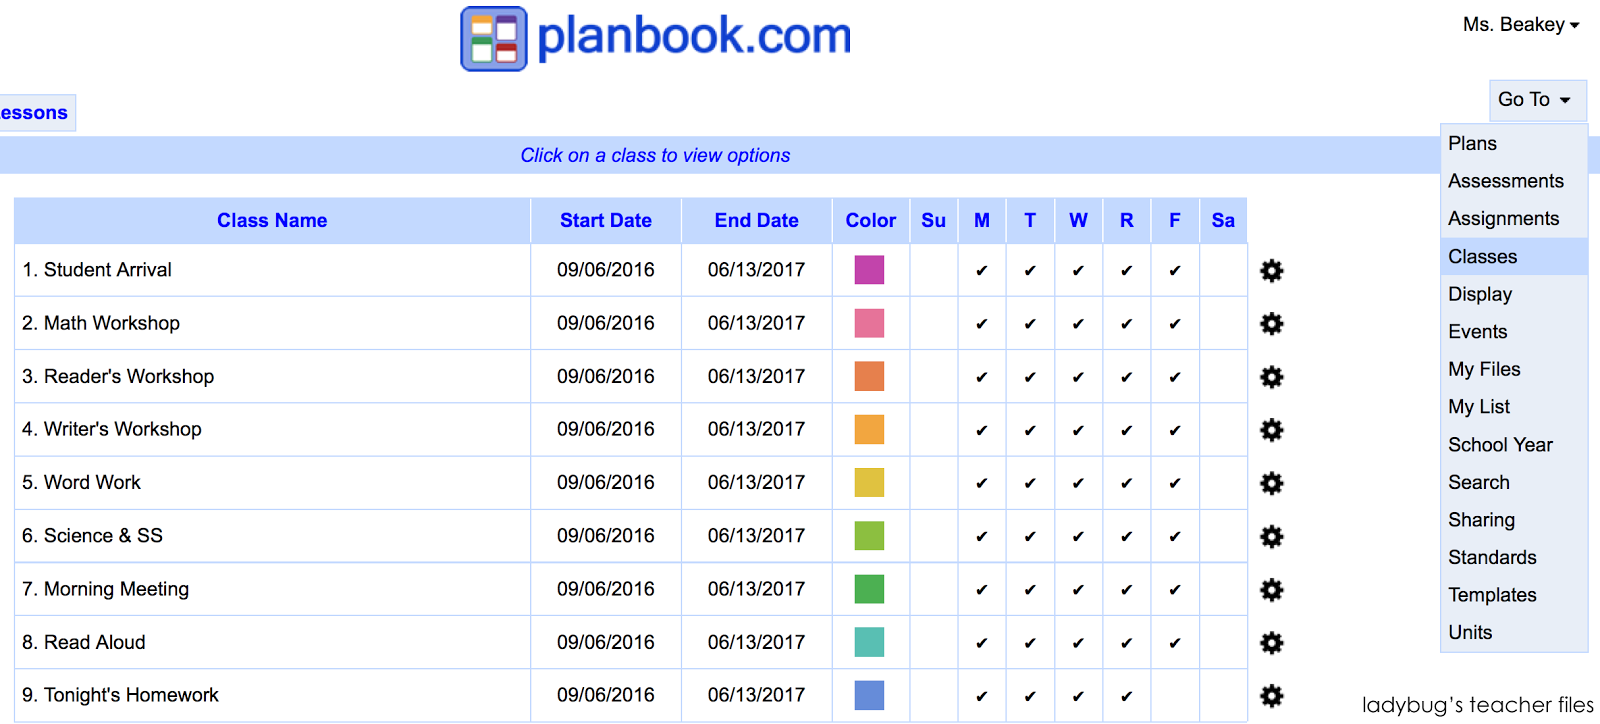1600x724 pixels.
Task: Open the Ms. Beakey account dropdown
Action: [x=1520, y=24]
